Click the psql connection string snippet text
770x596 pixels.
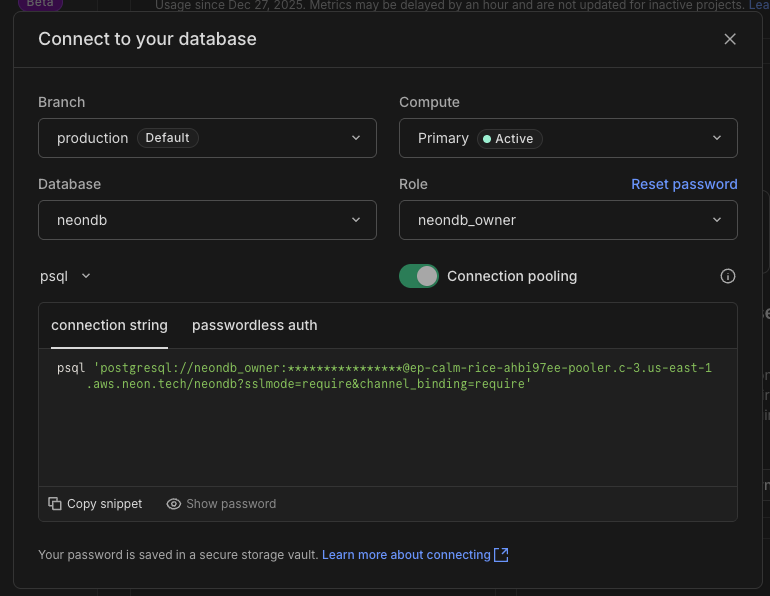coord(384,376)
